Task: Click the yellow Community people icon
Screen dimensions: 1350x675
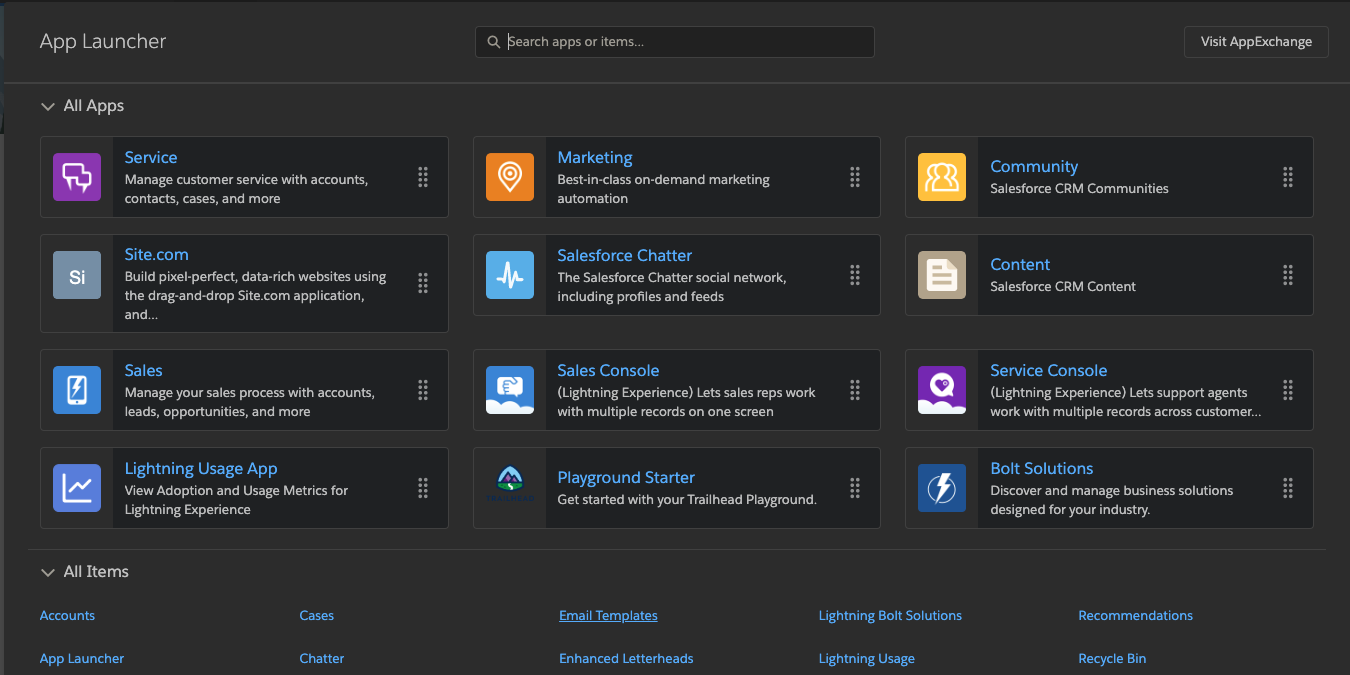Action: click(x=942, y=177)
